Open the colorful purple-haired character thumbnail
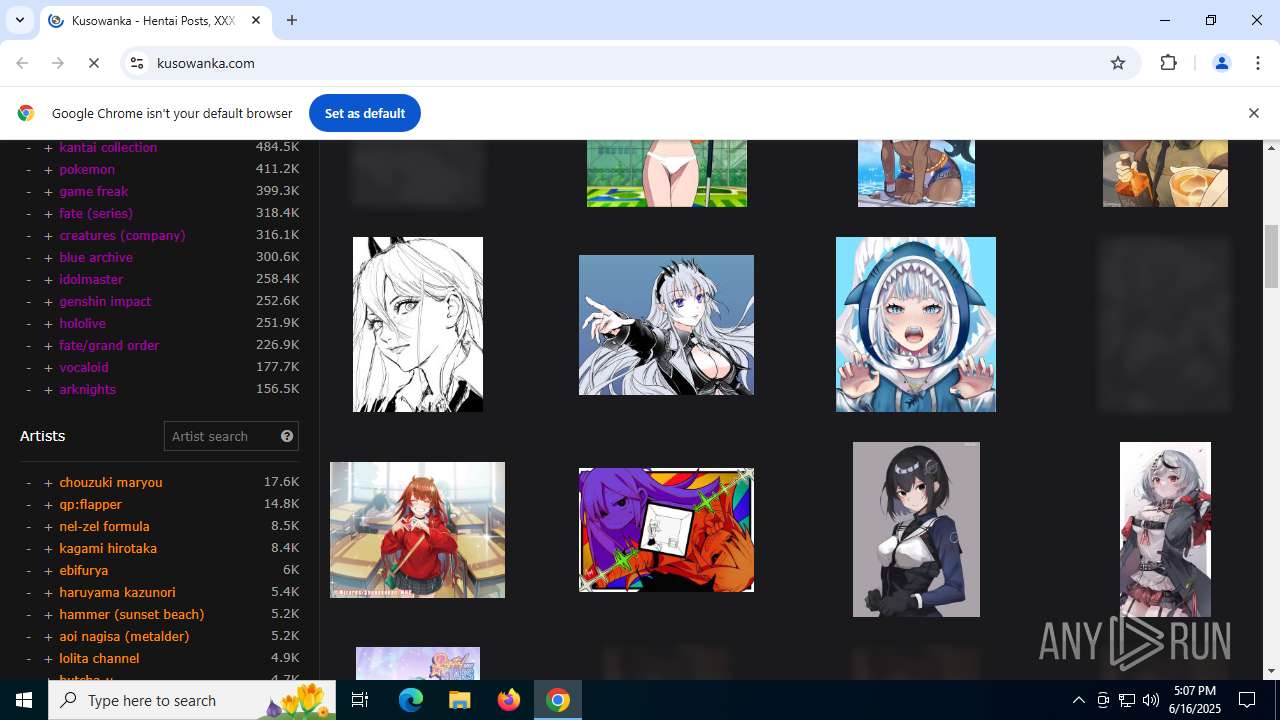 coord(666,530)
